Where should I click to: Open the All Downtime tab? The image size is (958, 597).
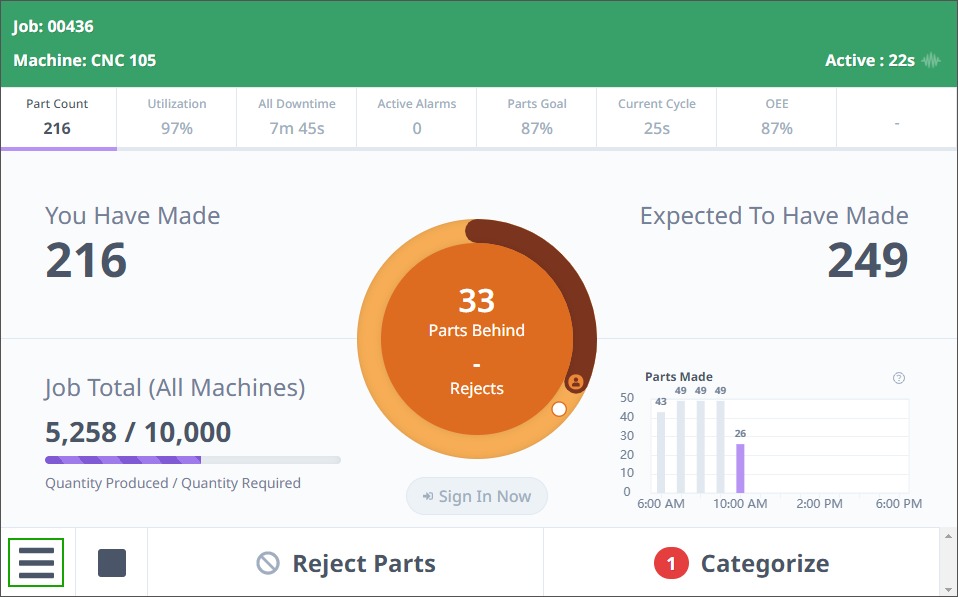point(296,117)
